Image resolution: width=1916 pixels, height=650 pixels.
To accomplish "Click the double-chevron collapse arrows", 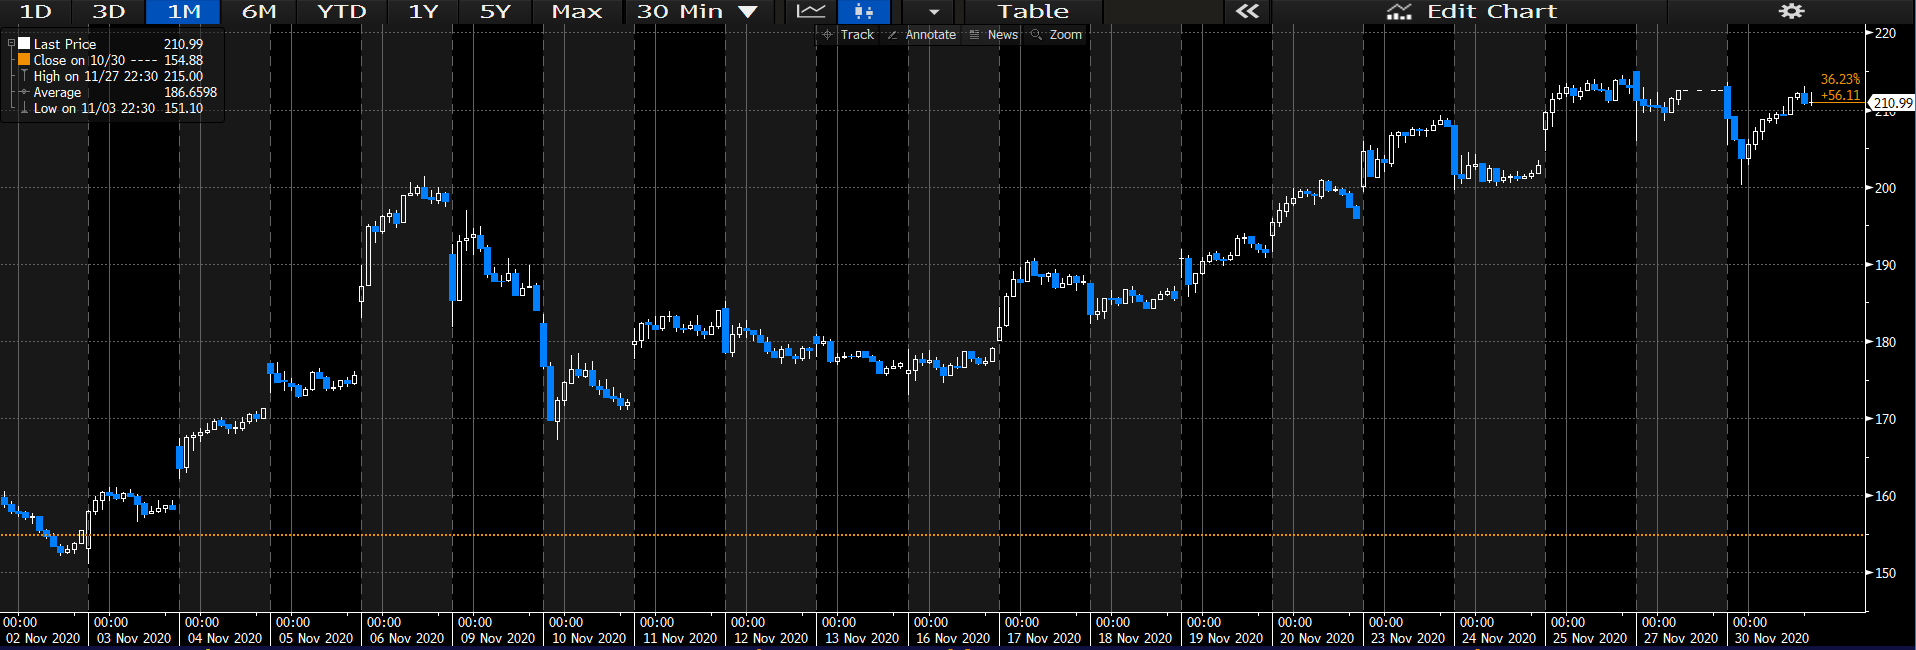I will [x=1247, y=12].
